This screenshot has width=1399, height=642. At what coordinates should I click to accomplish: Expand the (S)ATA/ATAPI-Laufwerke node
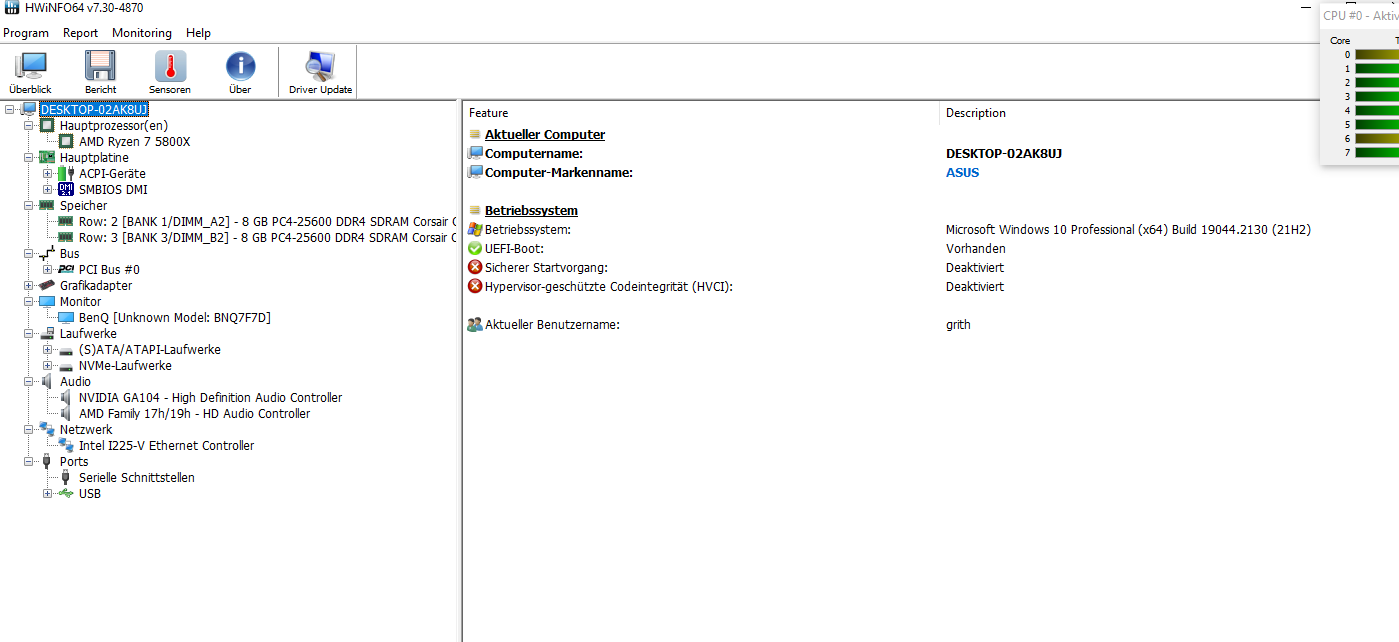47,349
